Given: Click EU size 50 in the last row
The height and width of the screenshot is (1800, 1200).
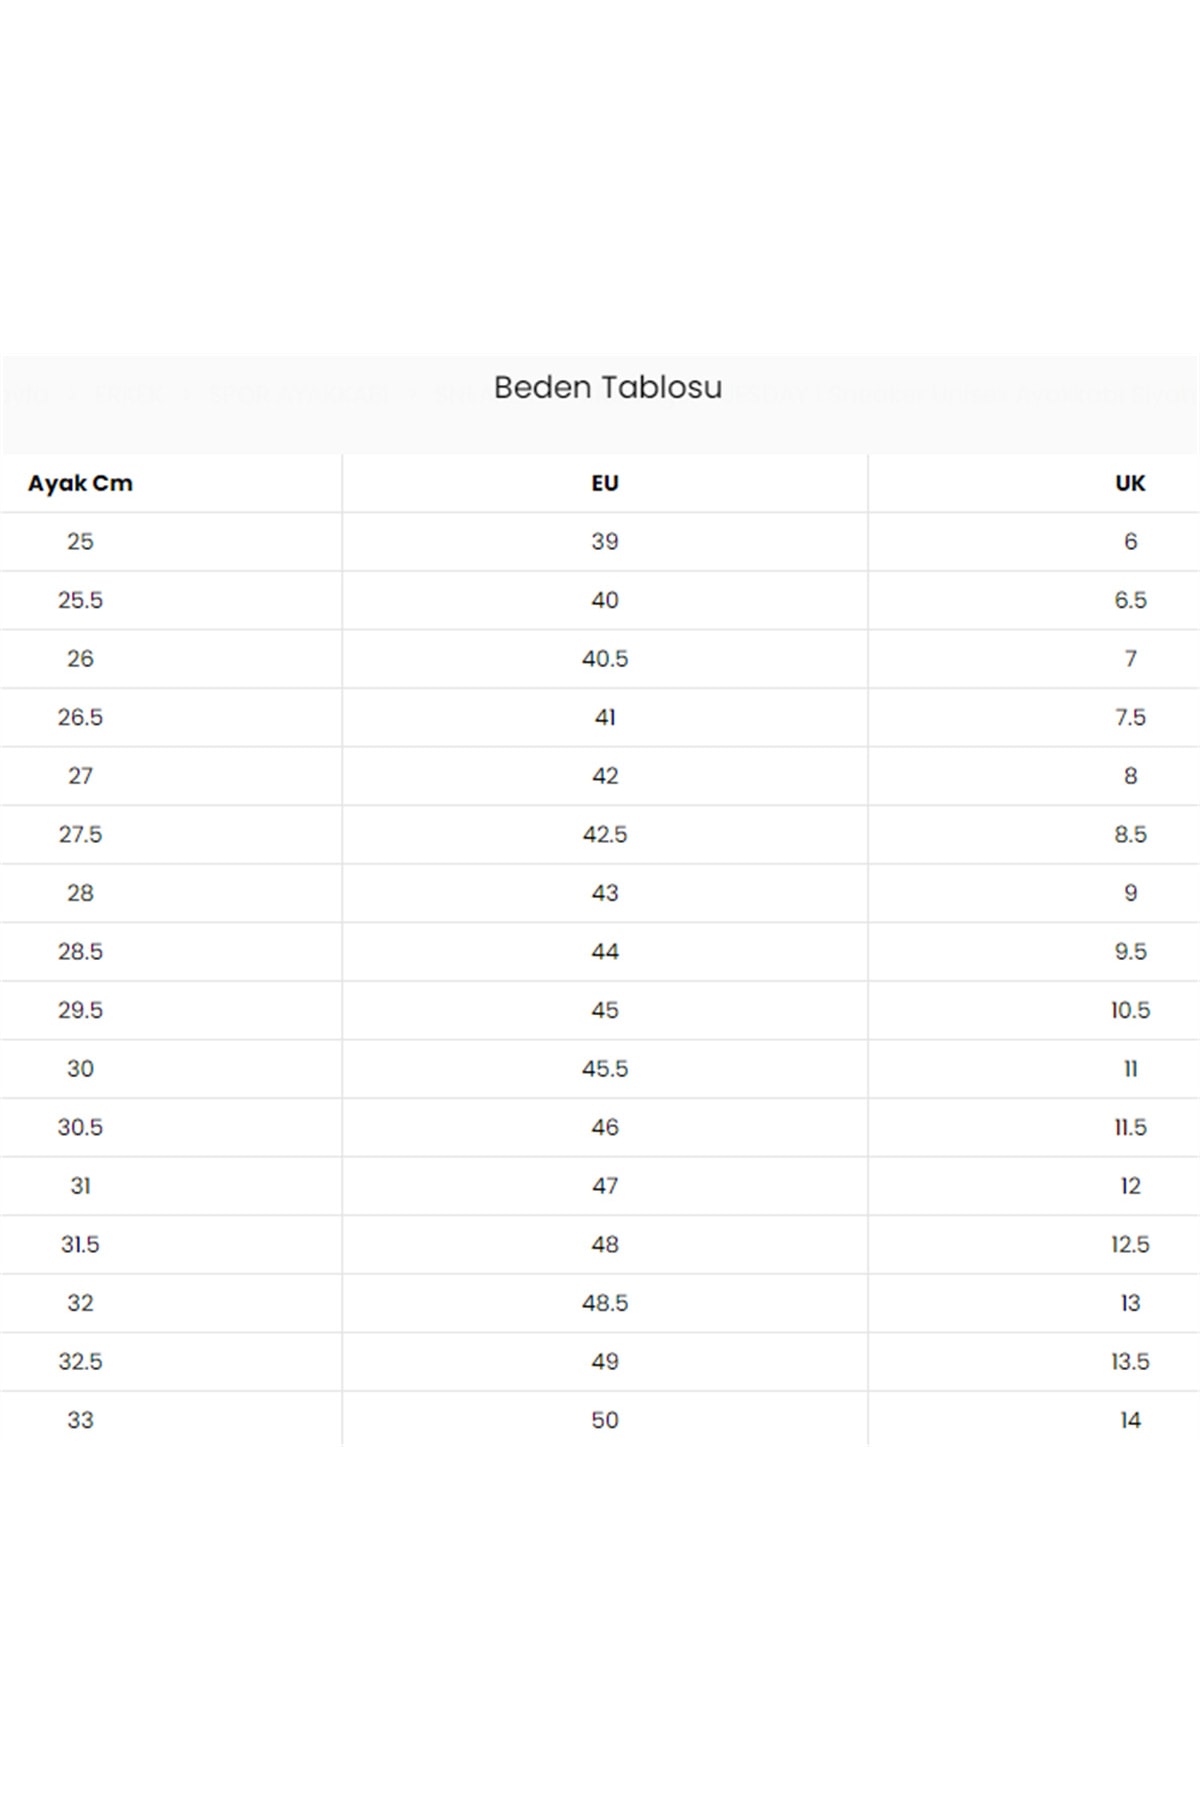Looking at the screenshot, I should [605, 1420].
